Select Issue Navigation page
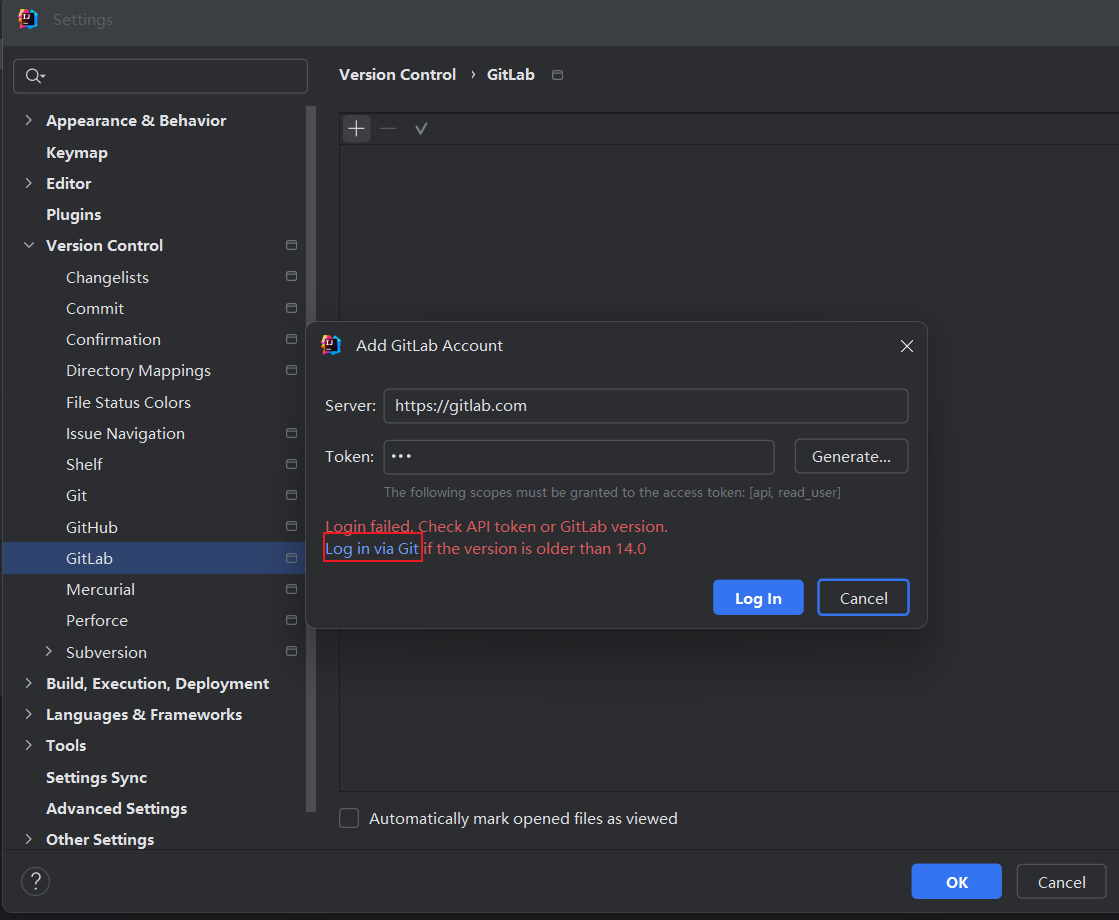The image size is (1119, 920). 125,433
